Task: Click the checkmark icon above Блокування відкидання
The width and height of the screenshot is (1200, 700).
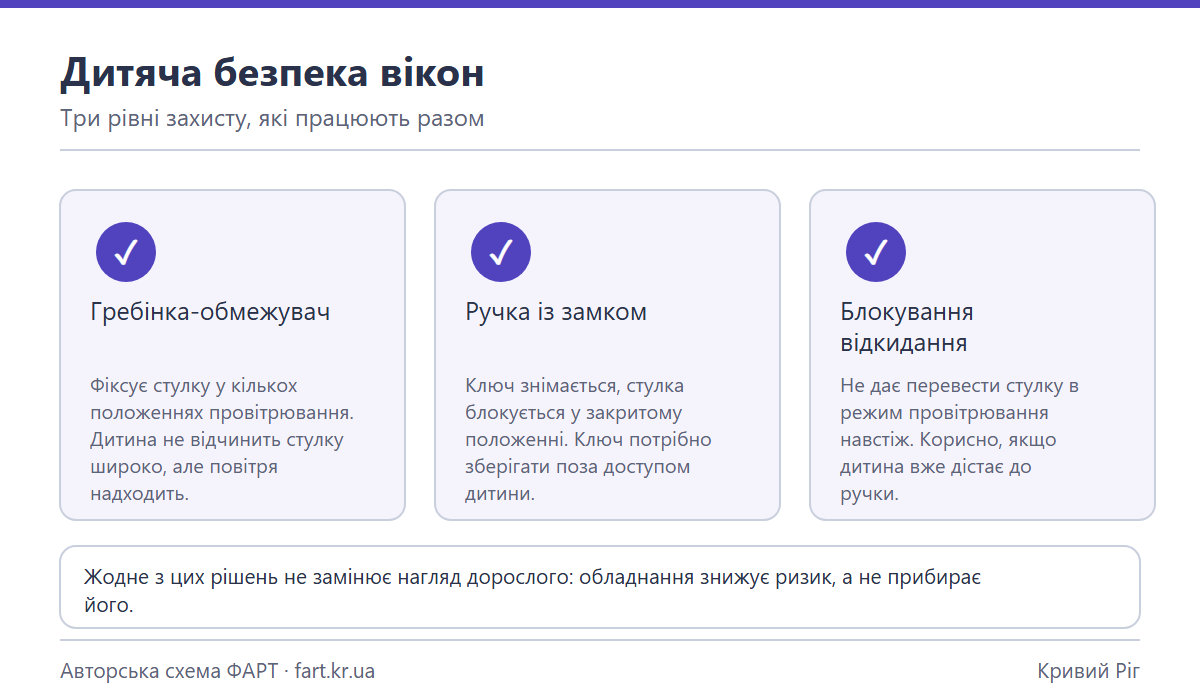Action: click(x=876, y=252)
